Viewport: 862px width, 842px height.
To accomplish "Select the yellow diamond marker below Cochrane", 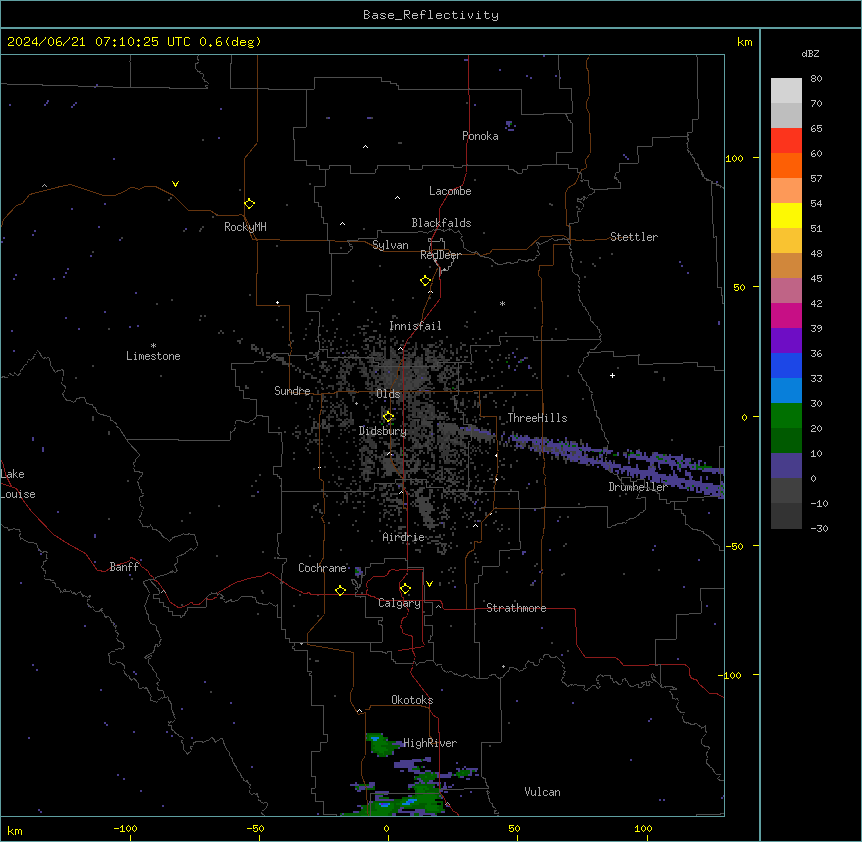I will (x=340, y=590).
